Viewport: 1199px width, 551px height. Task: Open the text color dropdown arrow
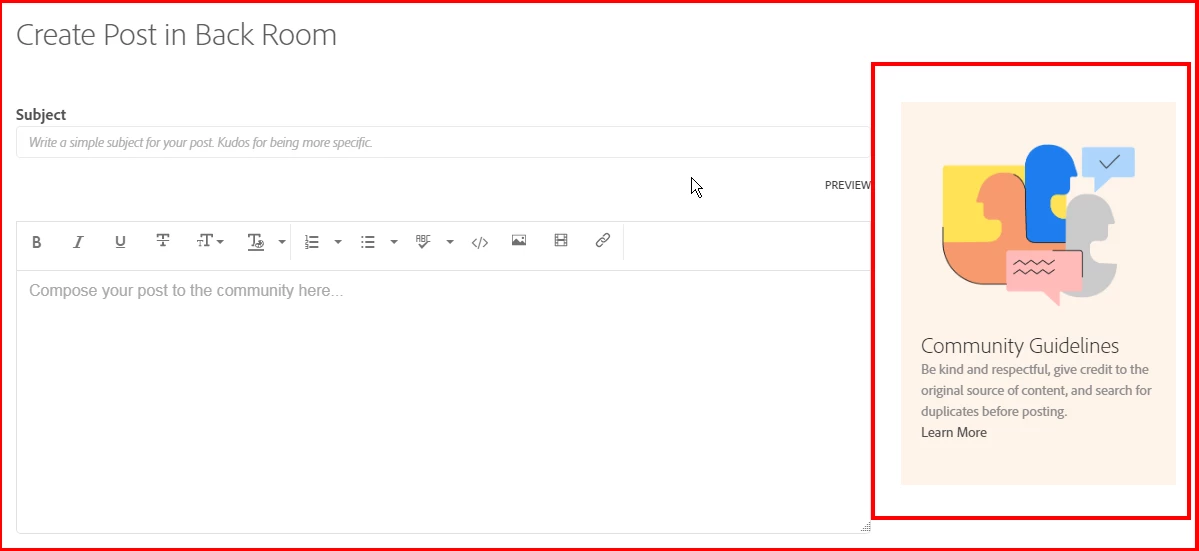pyautogui.click(x=282, y=242)
